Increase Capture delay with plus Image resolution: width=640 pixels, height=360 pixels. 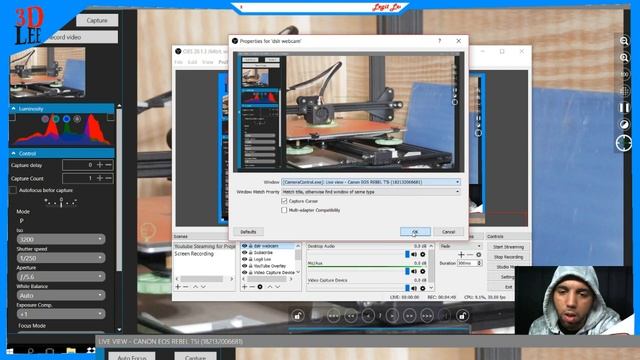coord(100,165)
